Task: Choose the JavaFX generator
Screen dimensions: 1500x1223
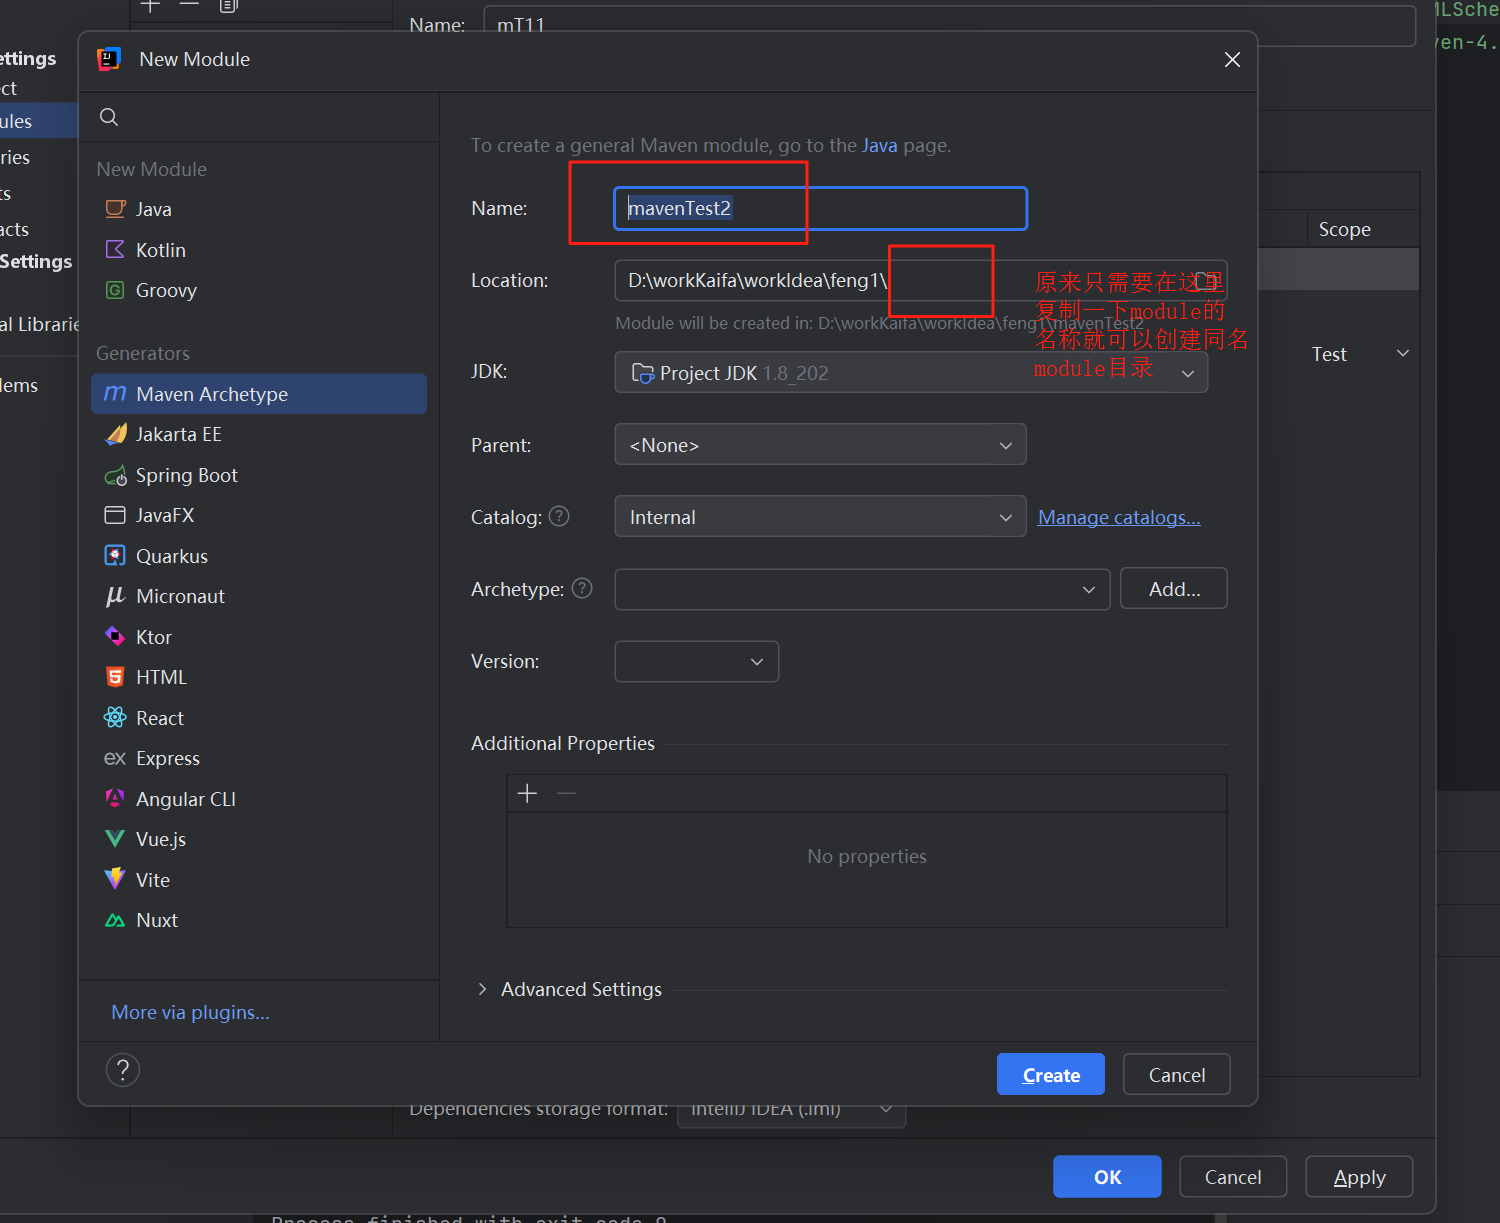Action: (x=259, y=515)
